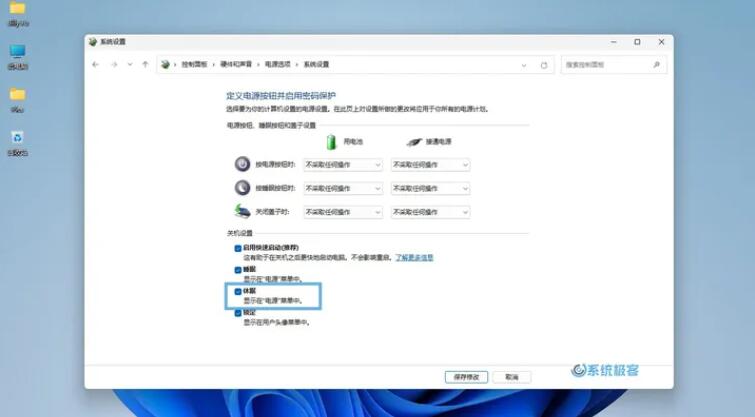Open the on-battery dropdown for 关闭盖子时
Screen dimensions: 755x417
point(343,212)
